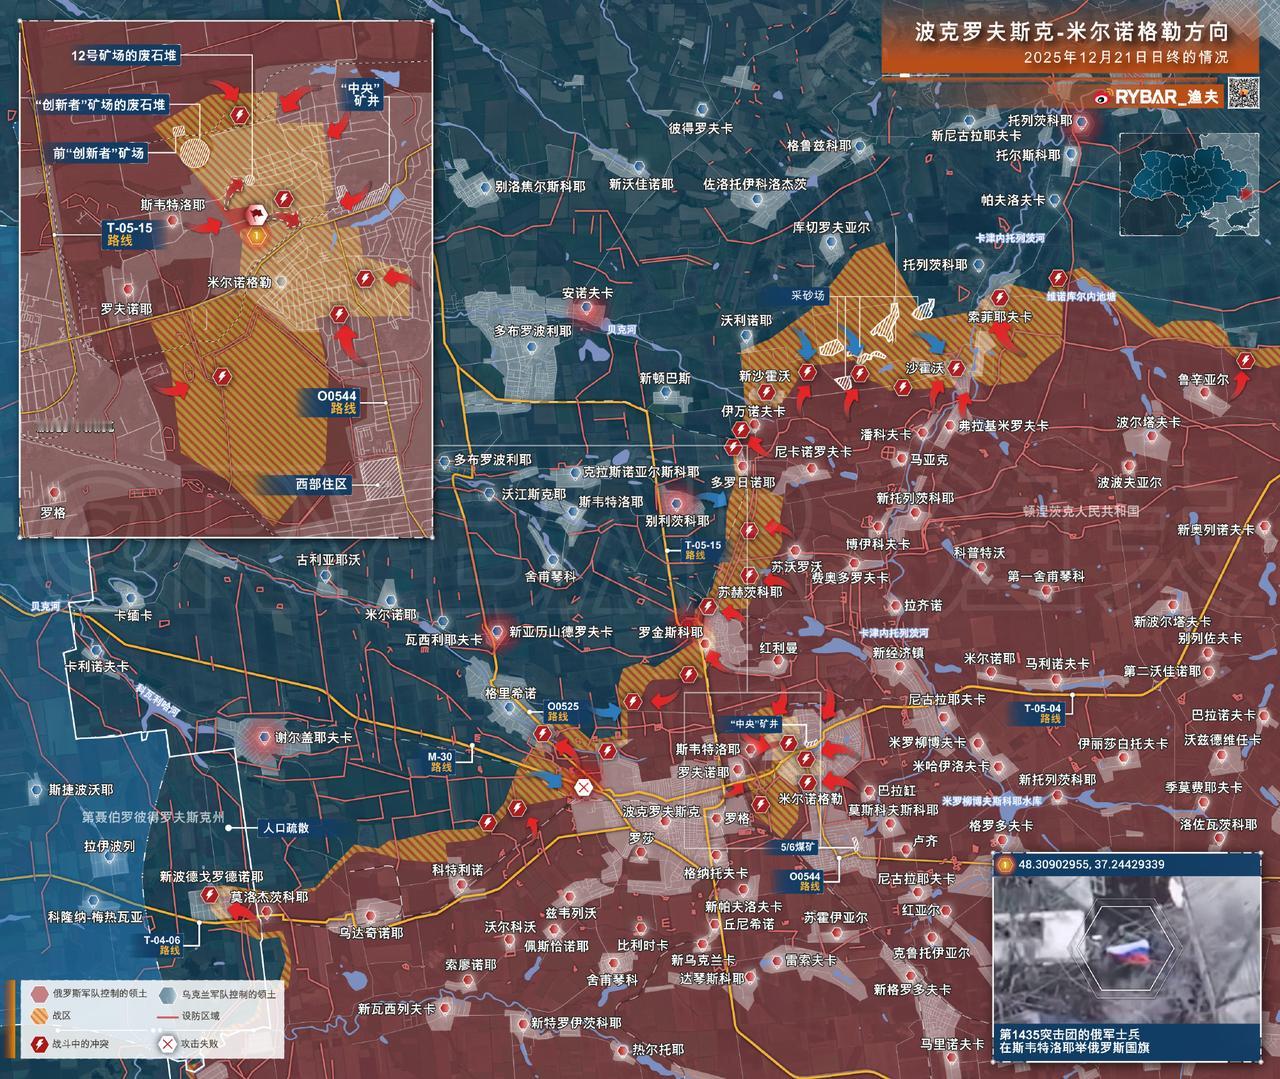Click the 新经济镇 town label
Viewport: 1280px width, 1079px height.
[897, 652]
